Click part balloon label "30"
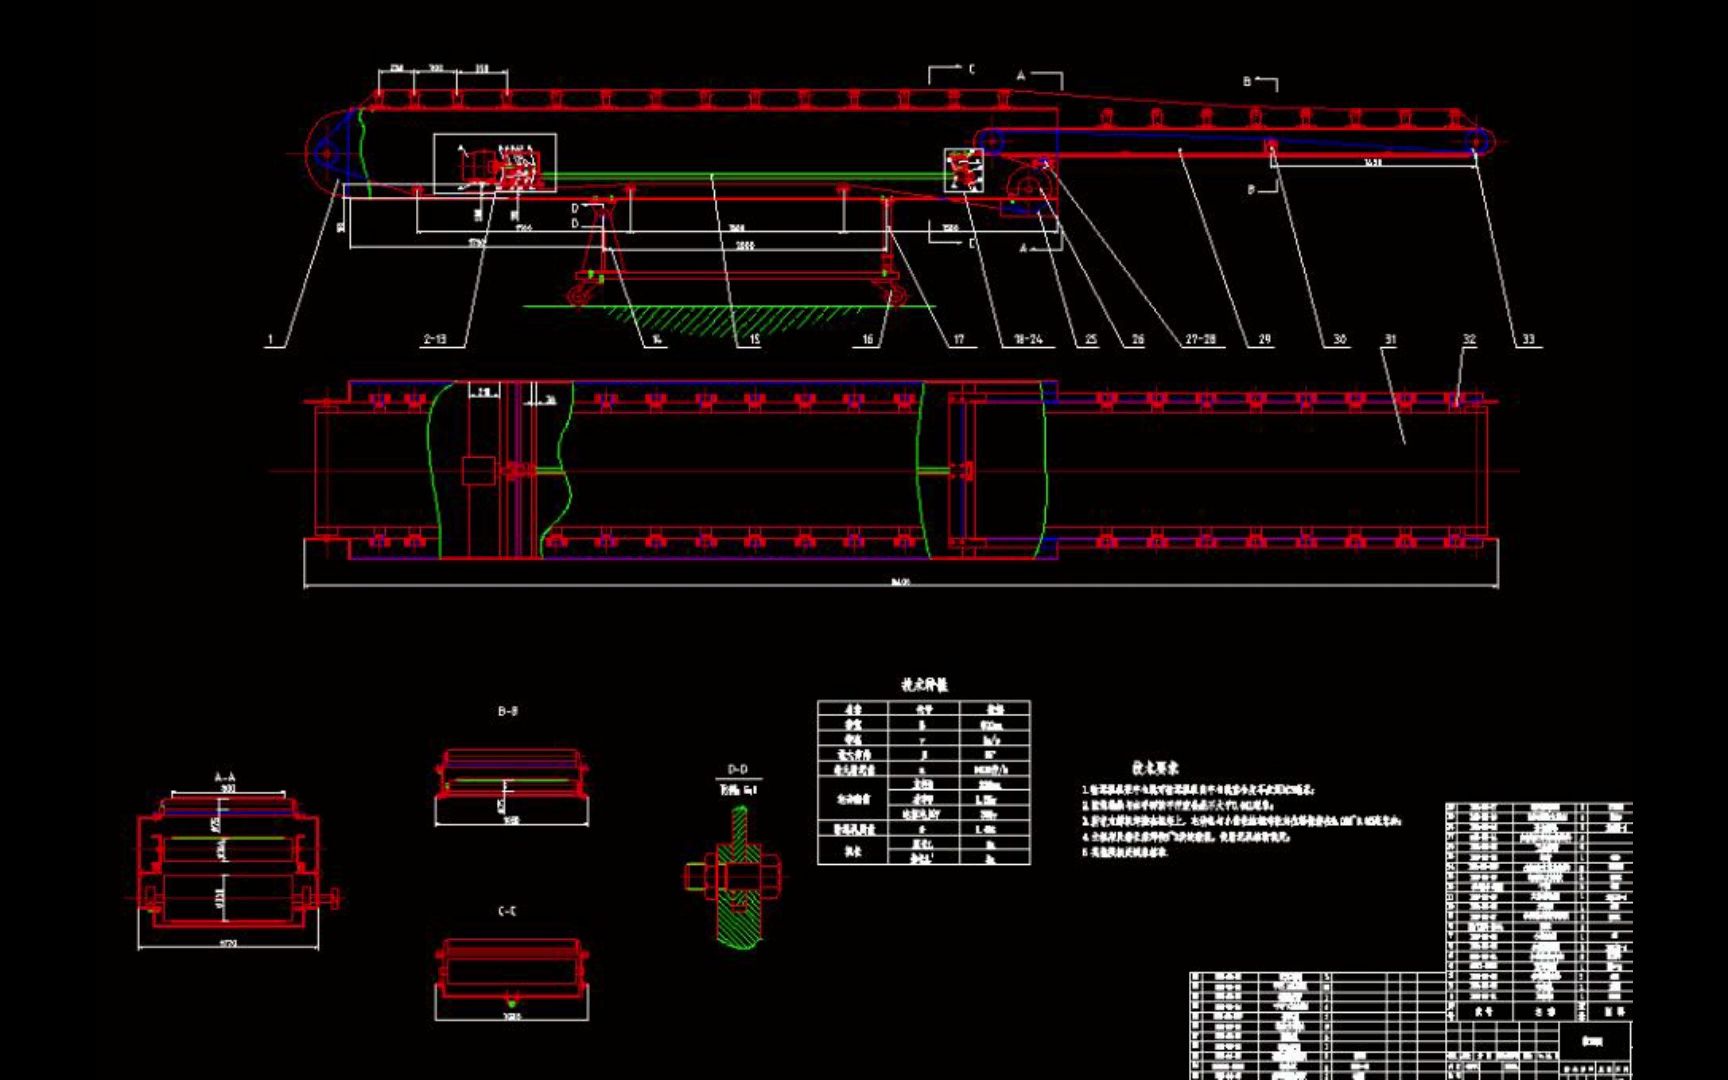Screen dimensions: 1728x1080 [x=1340, y=340]
